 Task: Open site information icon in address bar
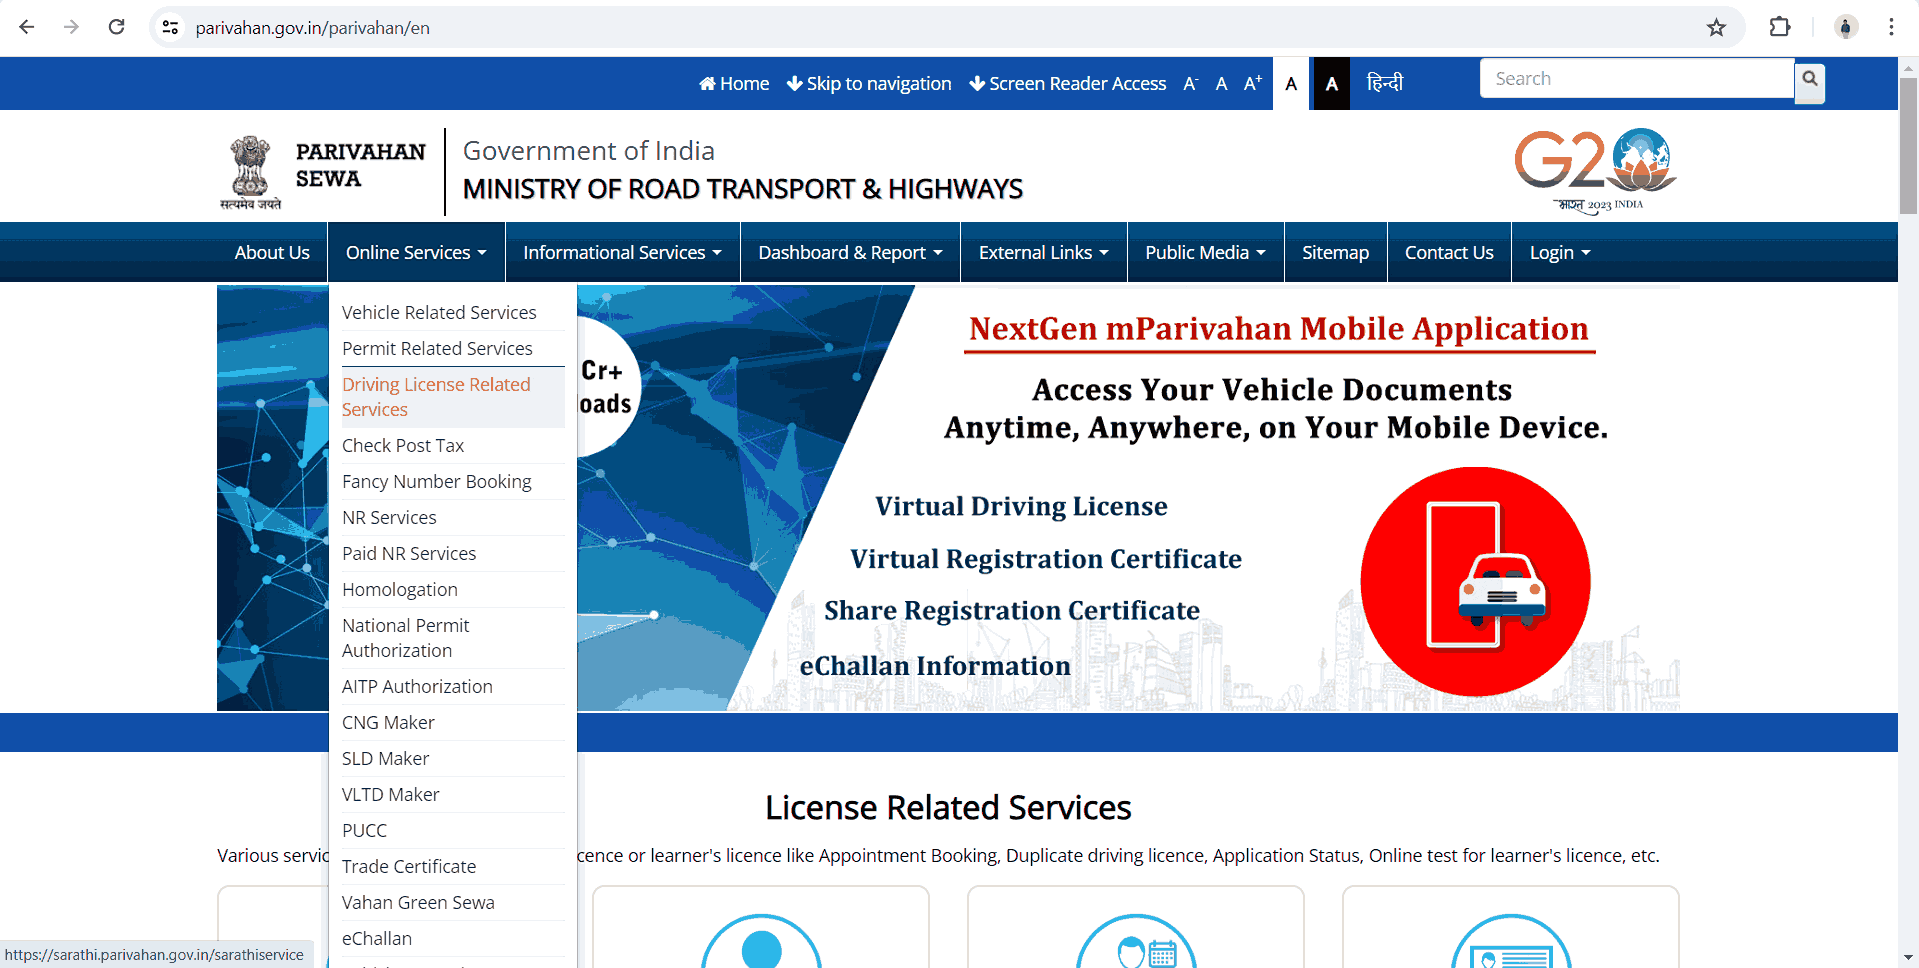170,28
